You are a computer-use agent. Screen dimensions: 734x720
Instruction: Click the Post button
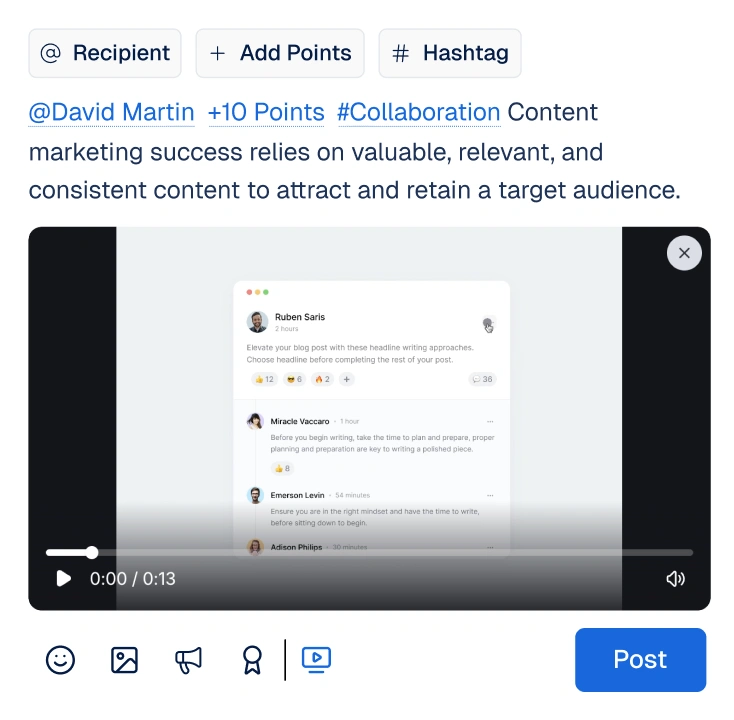point(640,660)
